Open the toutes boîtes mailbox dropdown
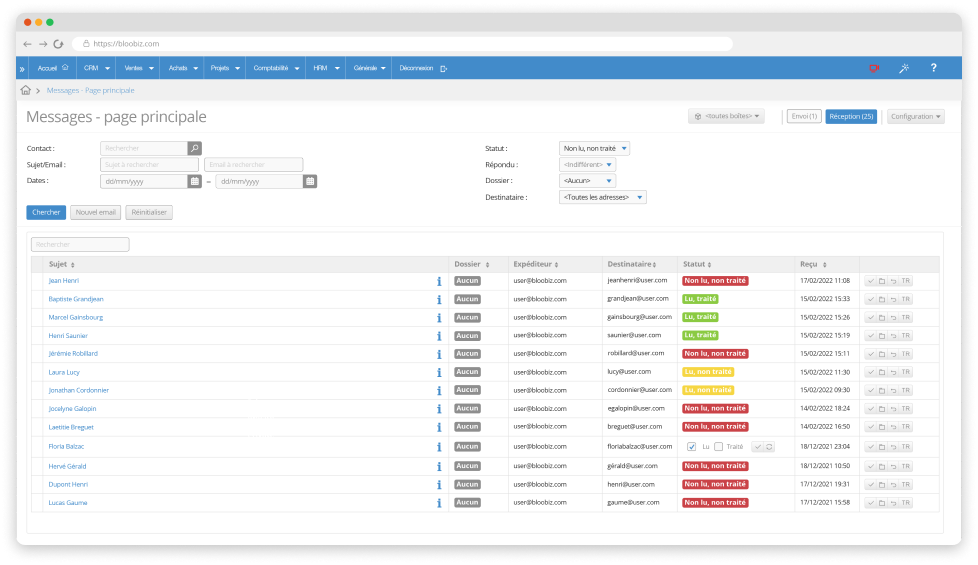 pos(727,117)
